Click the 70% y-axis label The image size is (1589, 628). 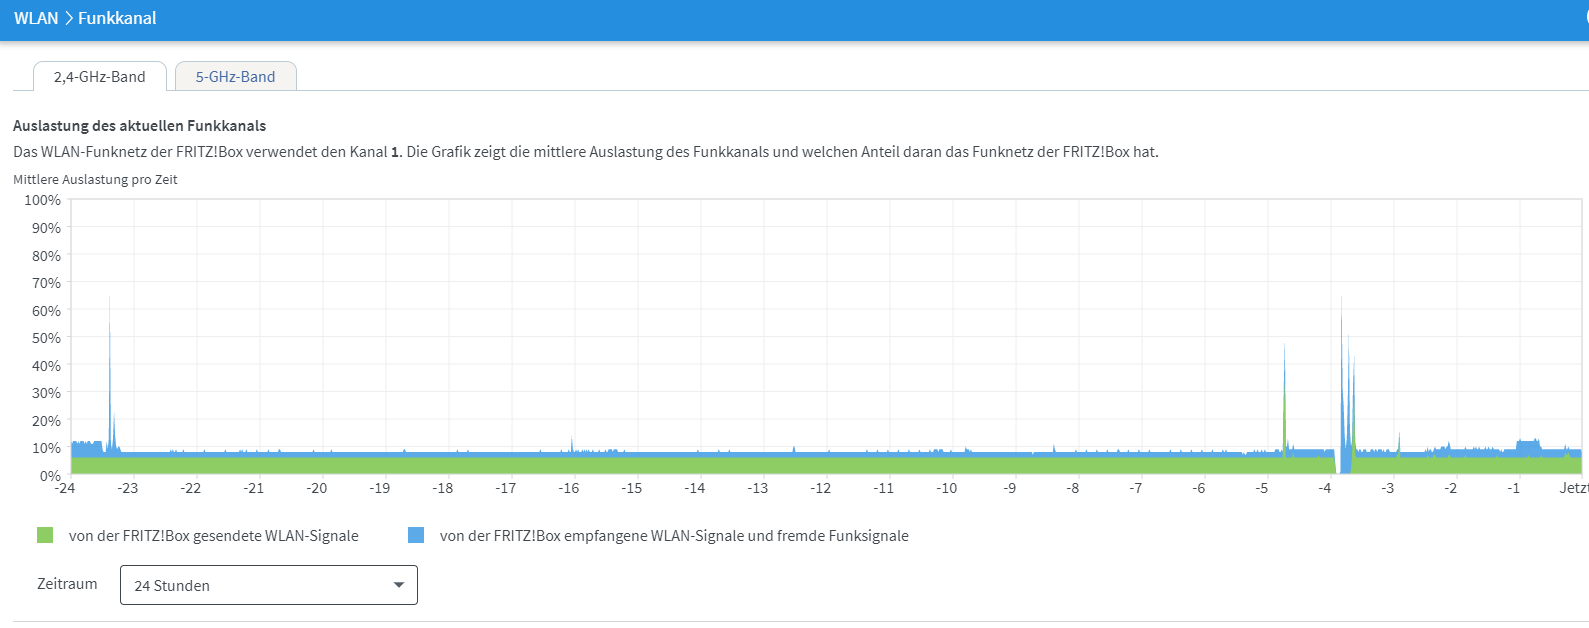coord(46,283)
